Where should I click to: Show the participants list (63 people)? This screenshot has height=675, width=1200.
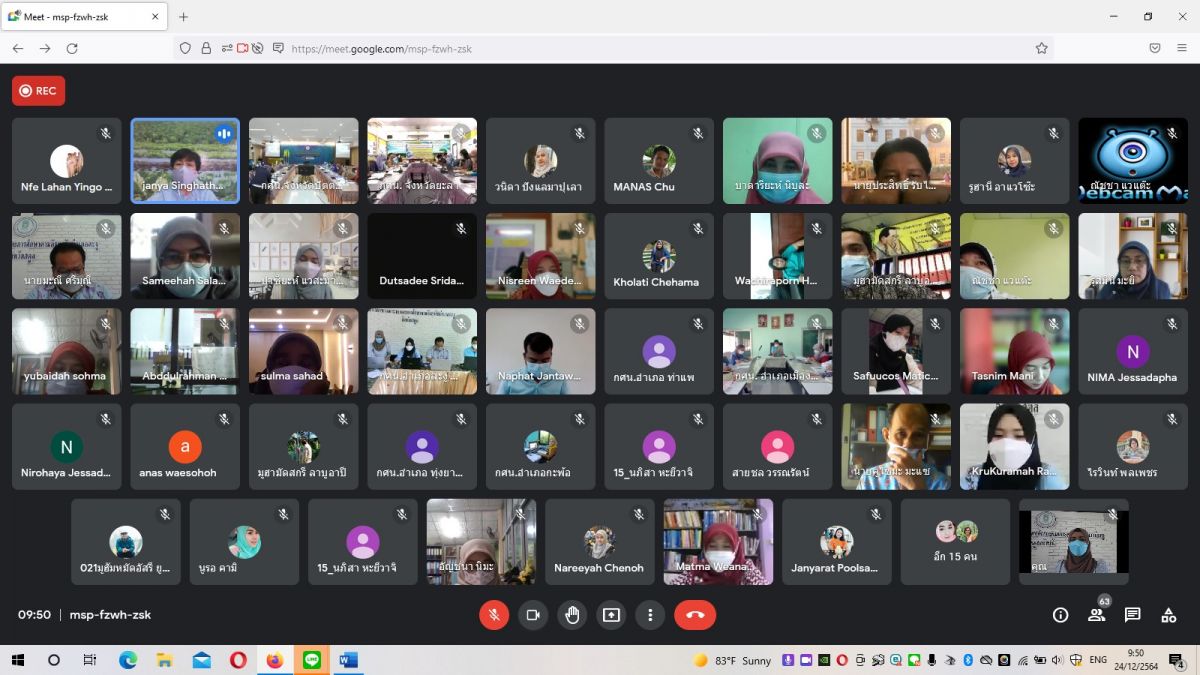coord(1096,615)
